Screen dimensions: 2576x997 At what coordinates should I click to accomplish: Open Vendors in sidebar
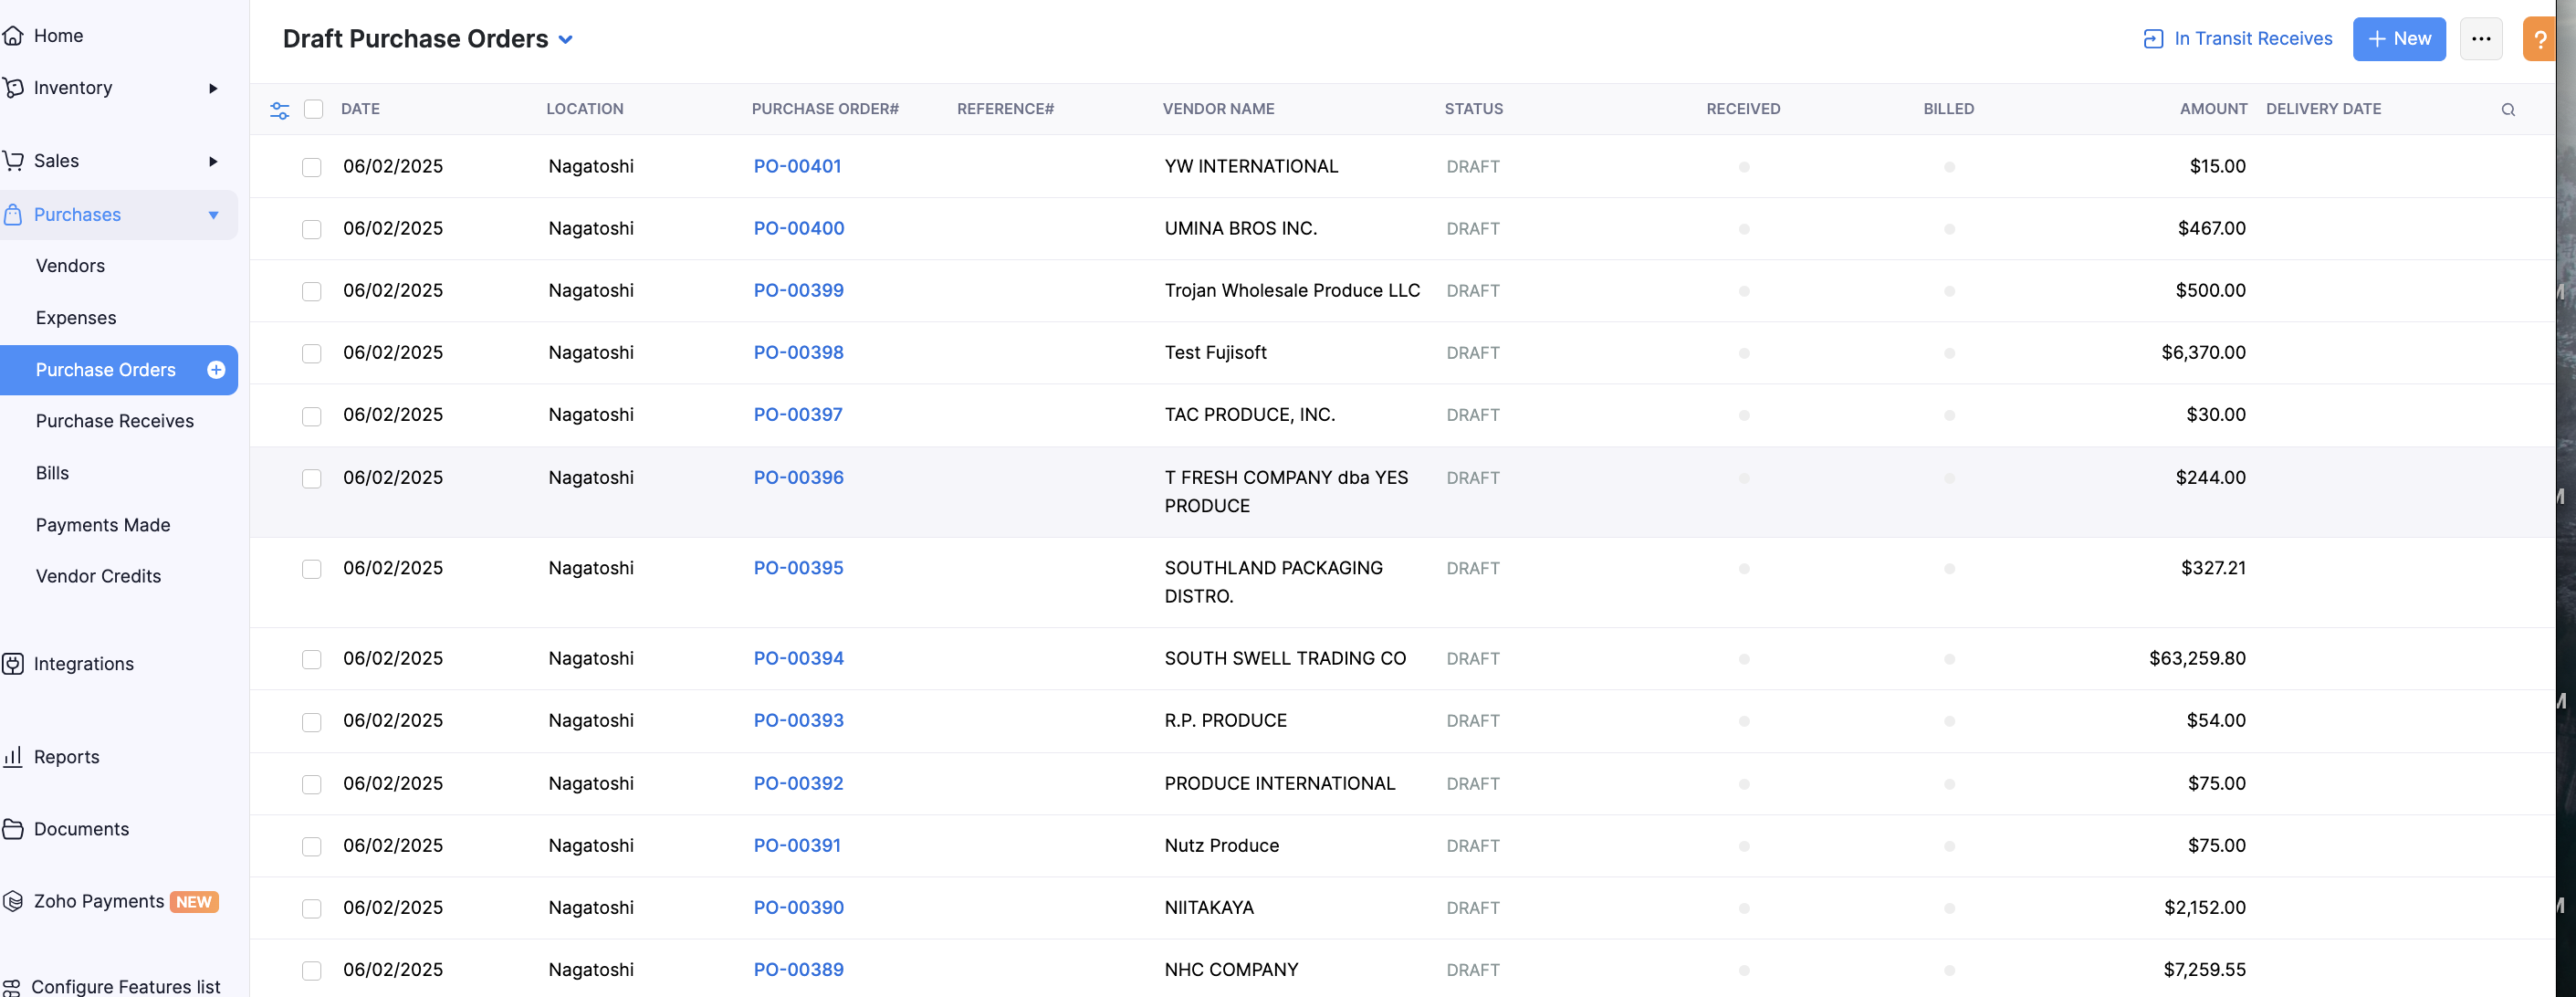point(70,266)
